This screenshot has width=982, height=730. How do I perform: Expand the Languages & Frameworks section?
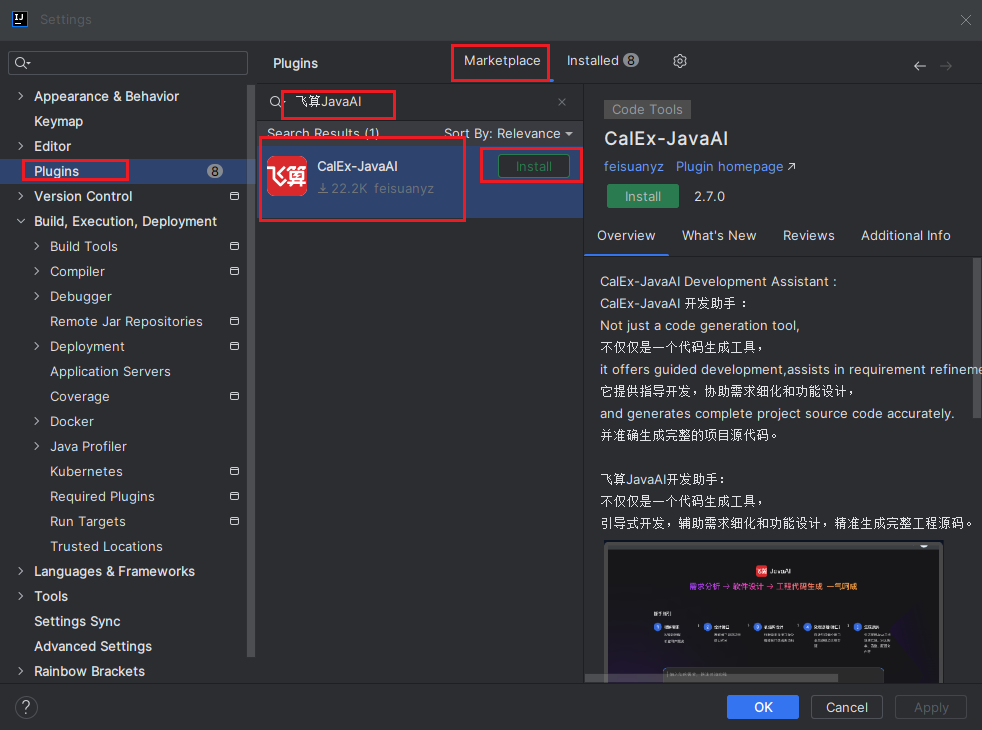point(21,571)
